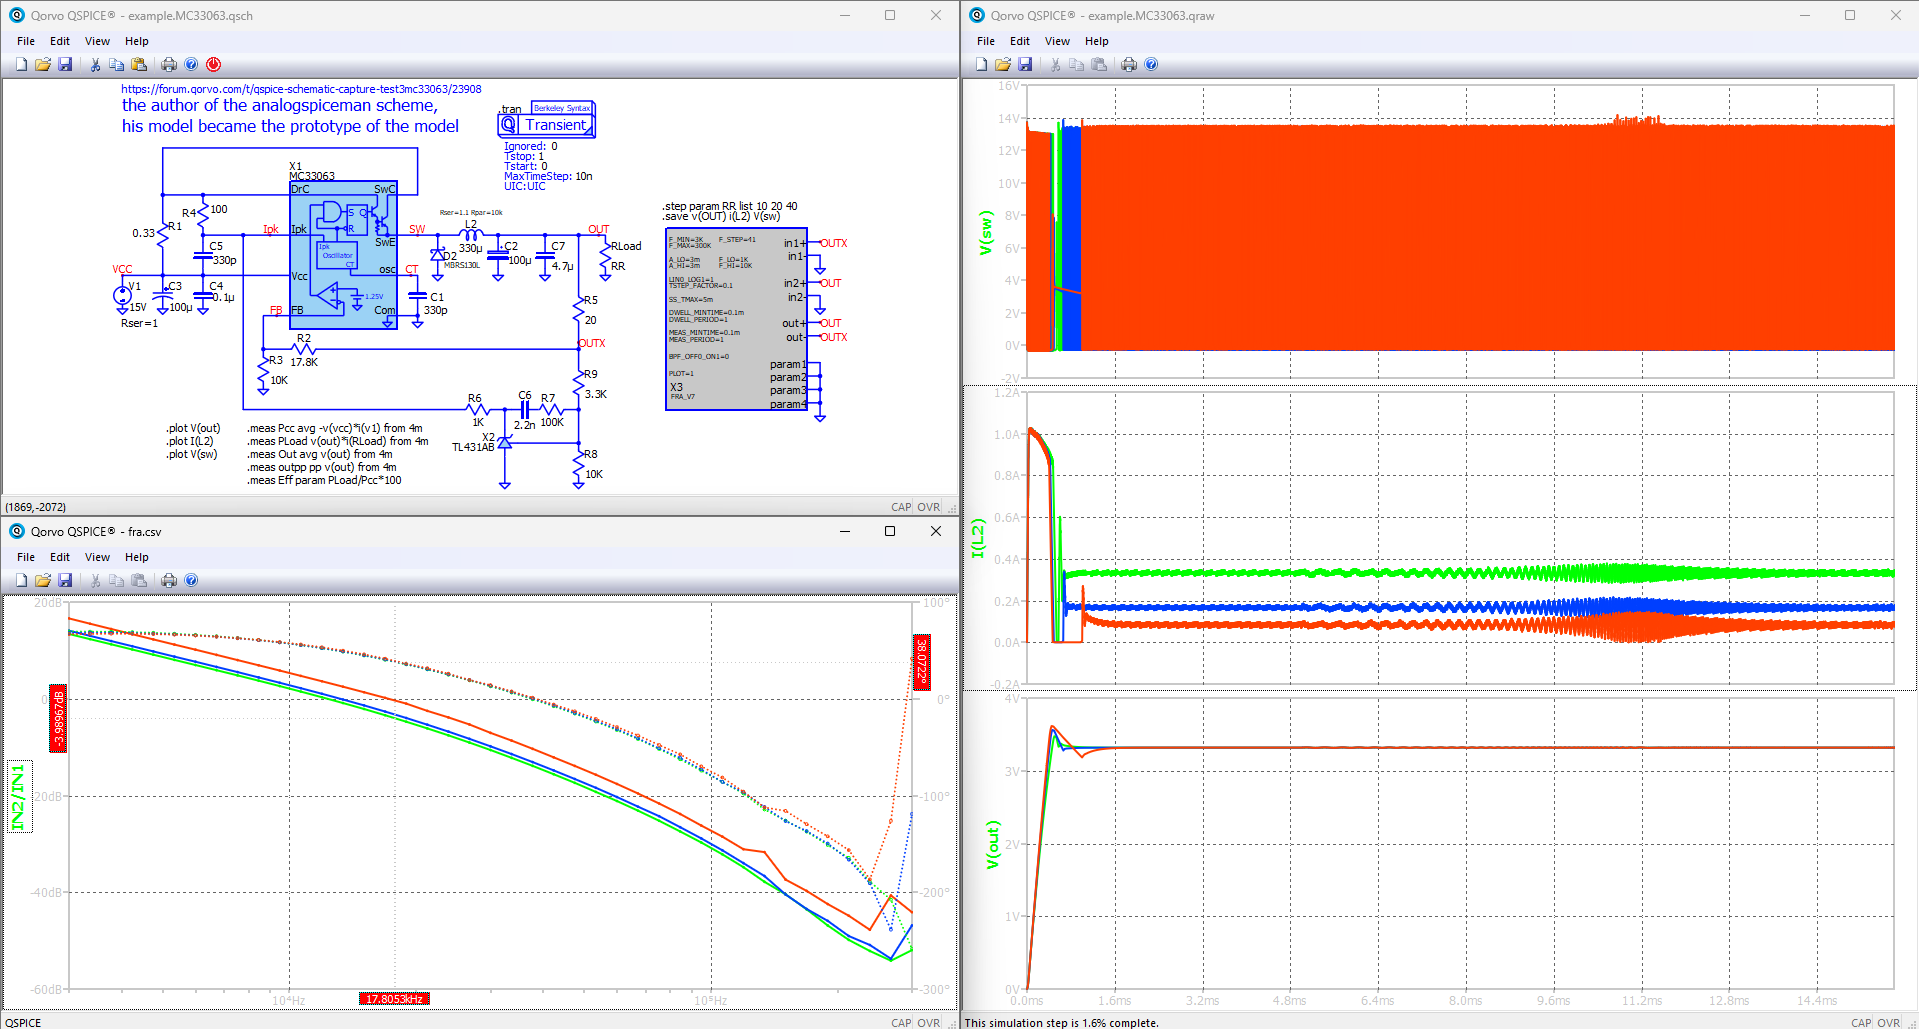The height and width of the screenshot is (1029, 1919).
Task: Maximize the fra.csv plot window
Action: pyautogui.click(x=889, y=531)
